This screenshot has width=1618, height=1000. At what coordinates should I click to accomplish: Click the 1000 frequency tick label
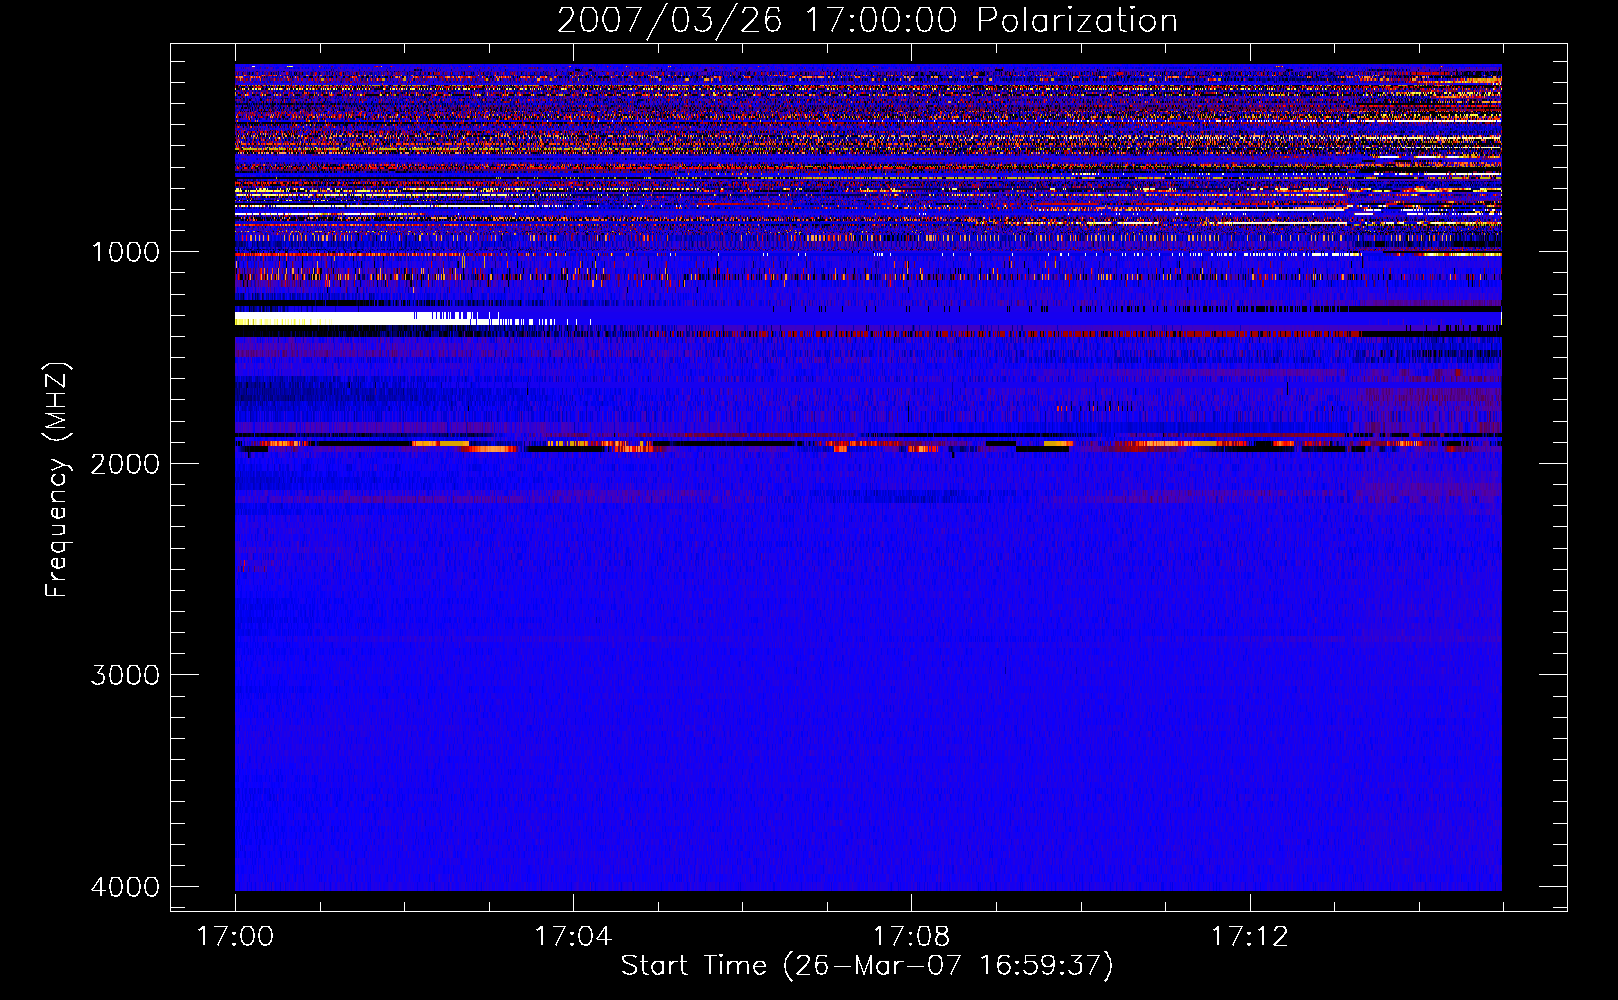click(x=126, y=252)
